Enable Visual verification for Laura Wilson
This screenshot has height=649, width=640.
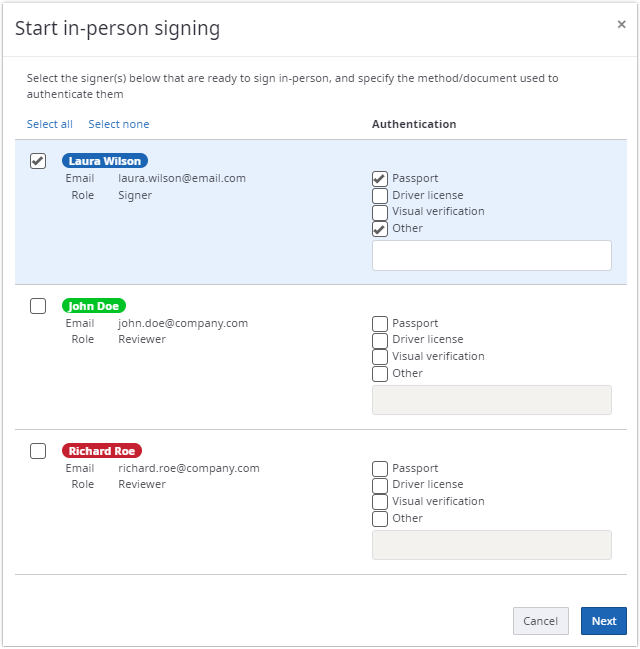click(x=380, y=212)
